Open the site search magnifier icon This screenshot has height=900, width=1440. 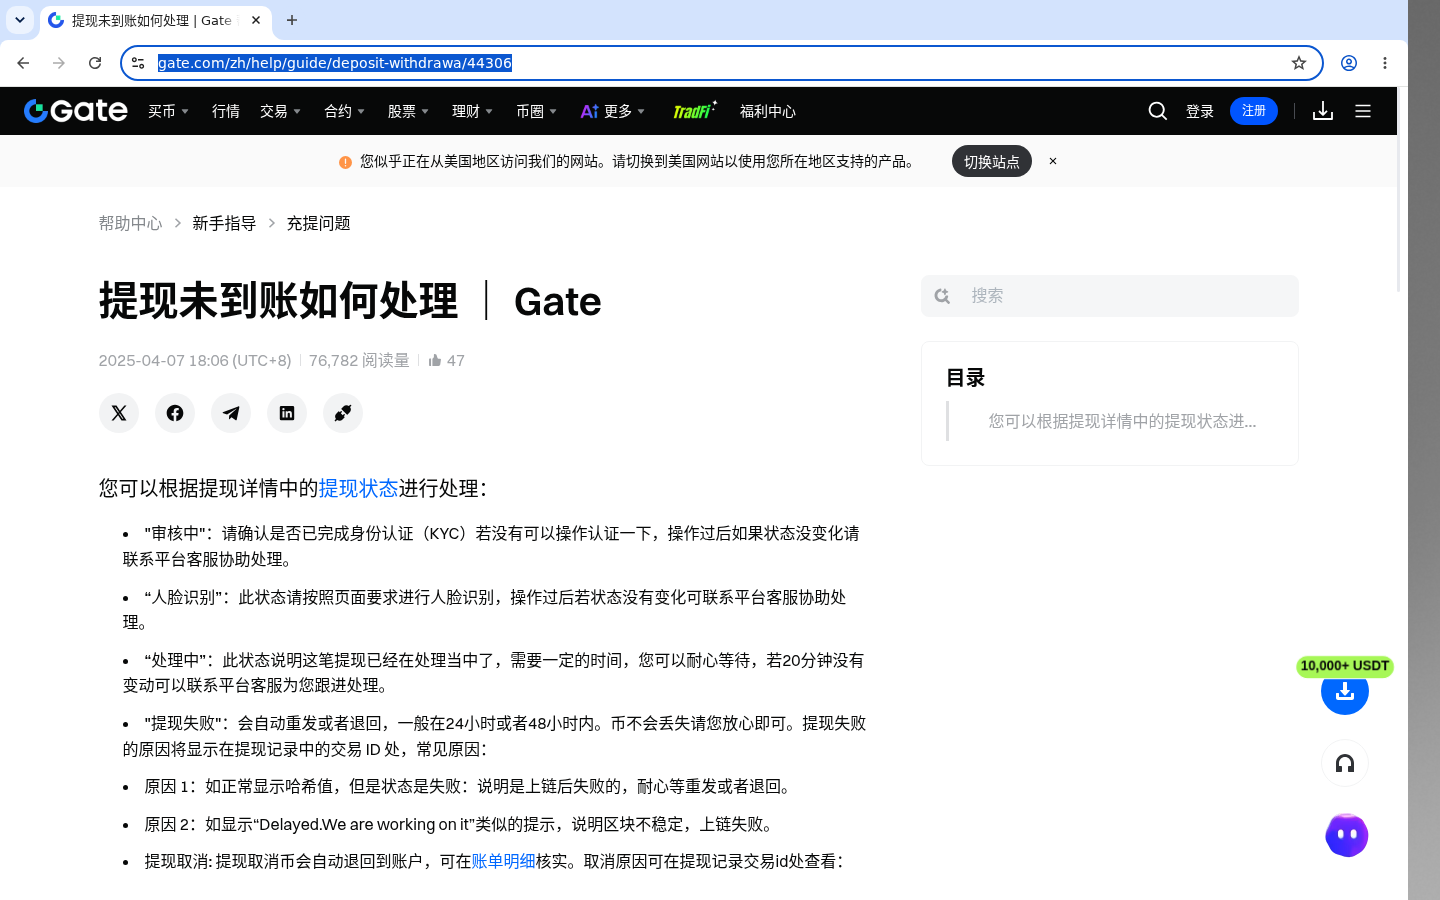click(x=1157, y=111)
